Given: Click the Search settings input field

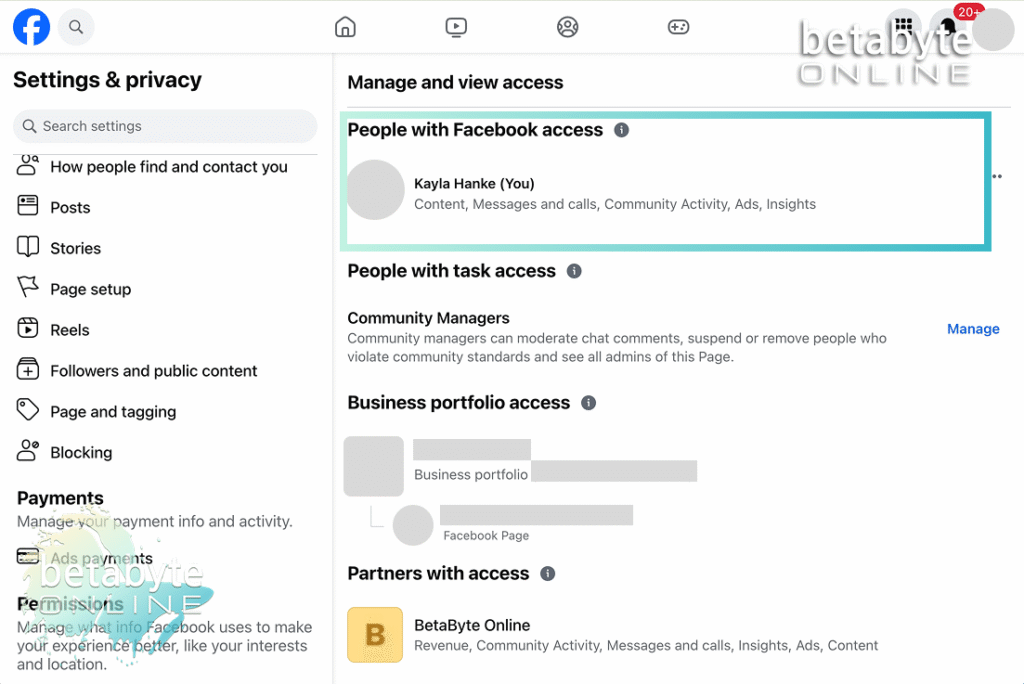Looking at the screenshot, I should click(x=165, y=126).
